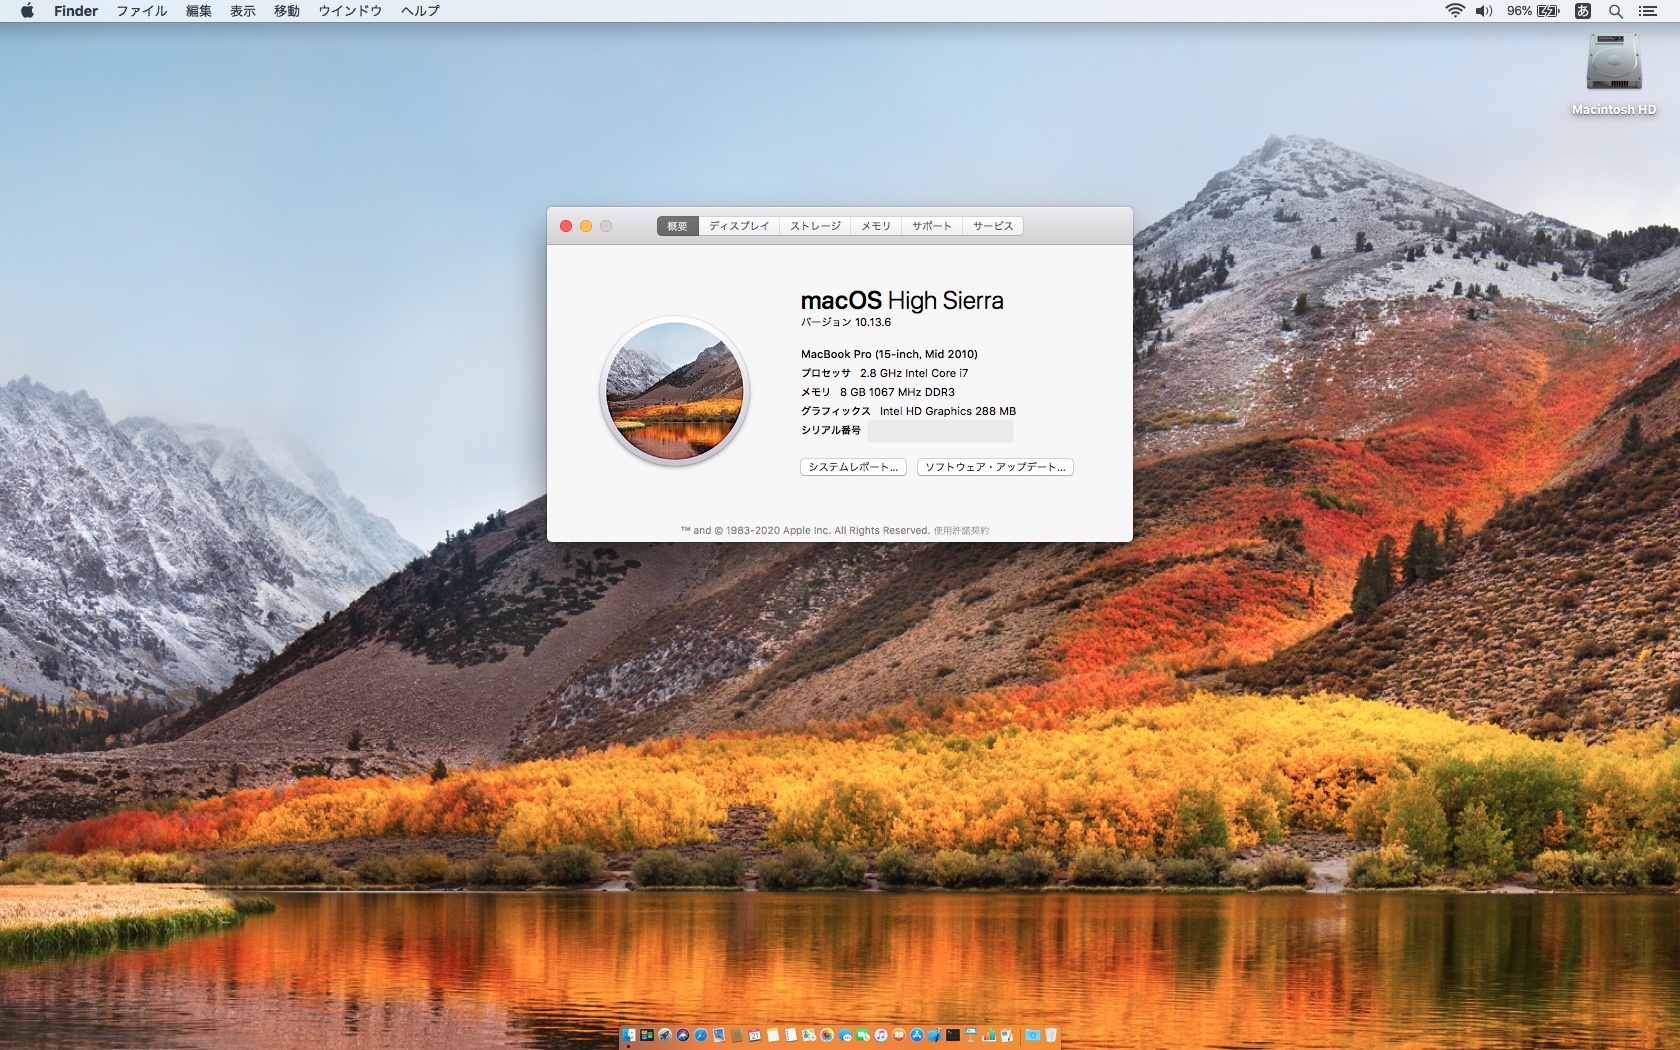Open Reminders from the Dock

coord(791,1035)
